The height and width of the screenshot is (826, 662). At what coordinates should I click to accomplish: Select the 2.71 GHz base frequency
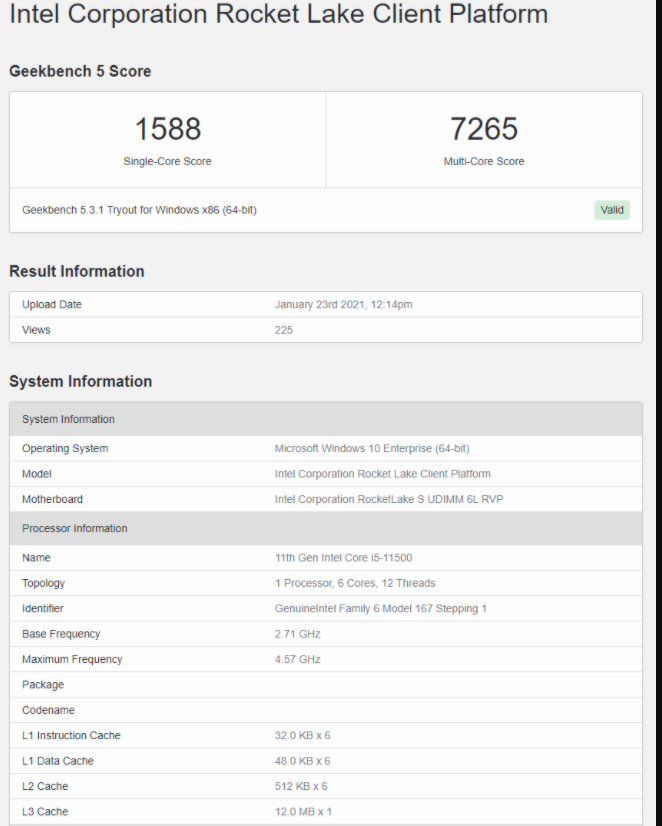(x=298, y=634)
